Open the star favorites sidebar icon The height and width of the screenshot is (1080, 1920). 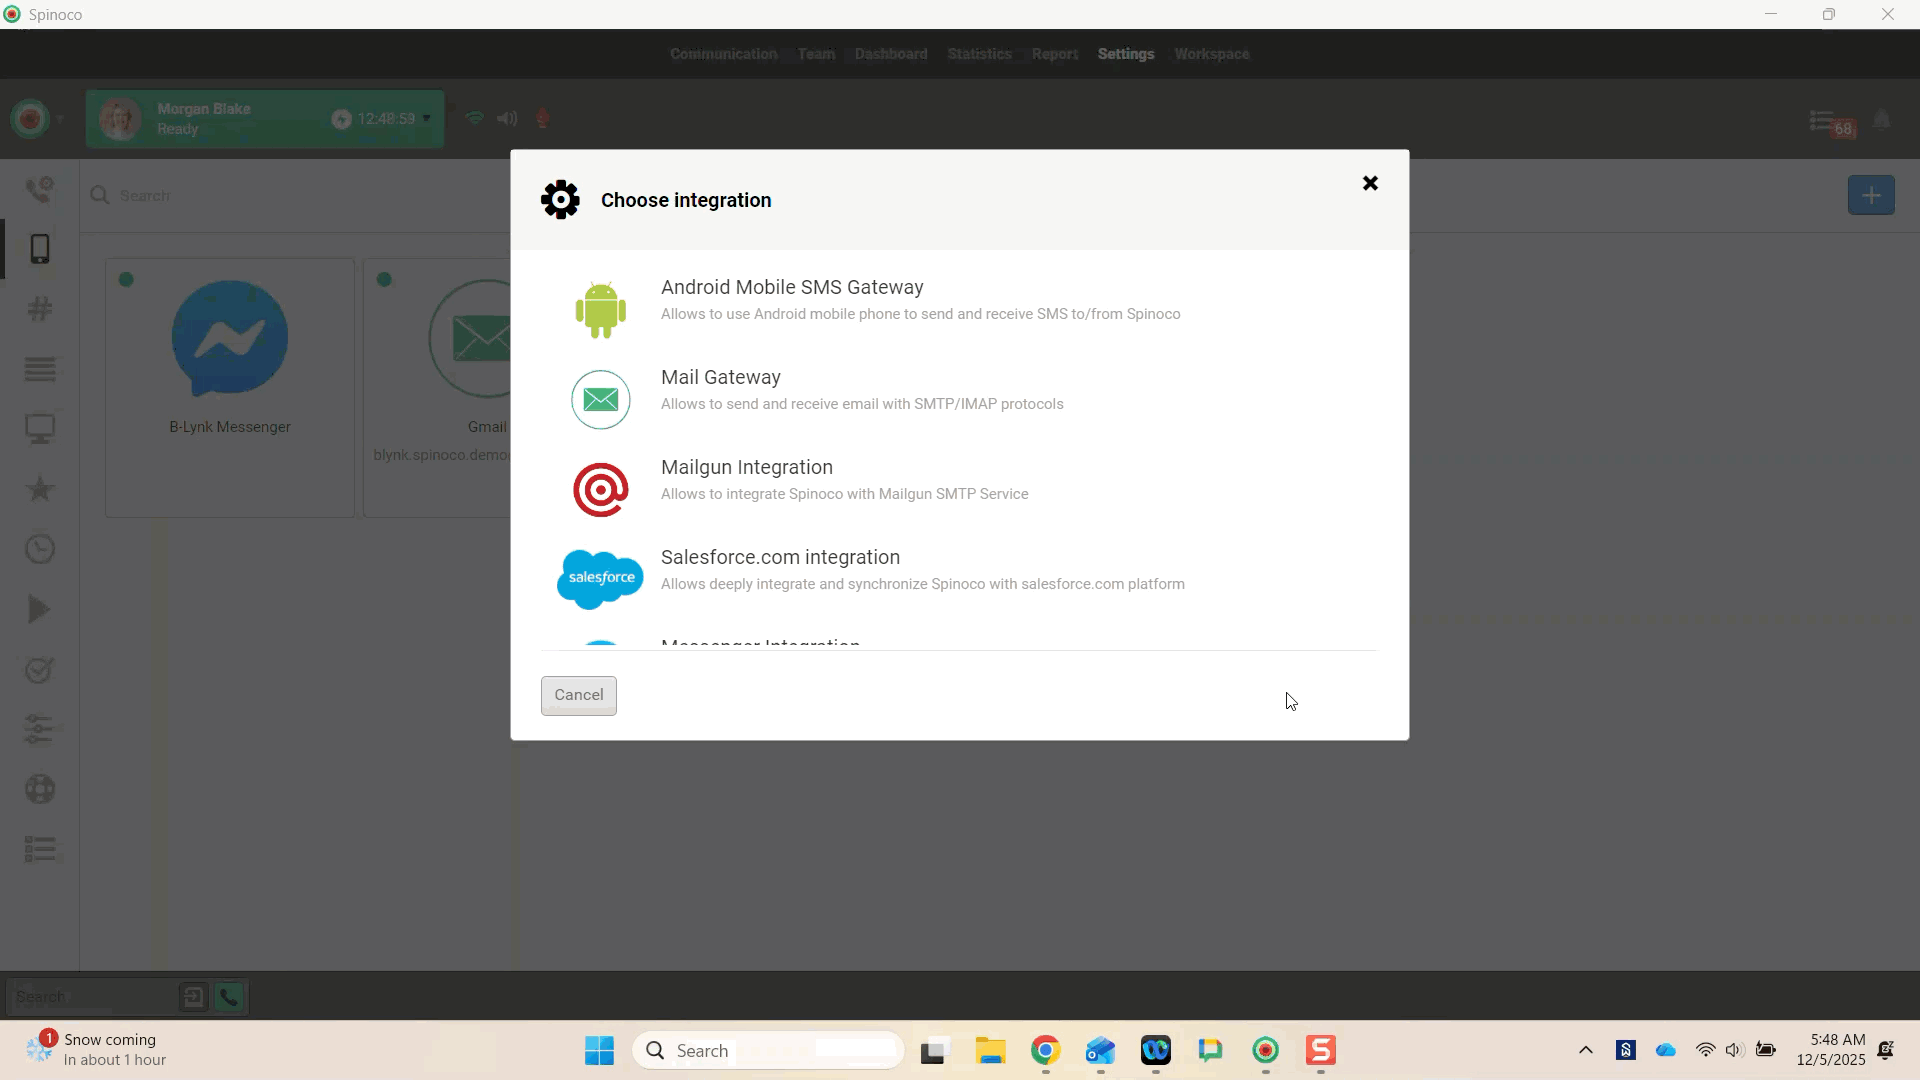40,489
